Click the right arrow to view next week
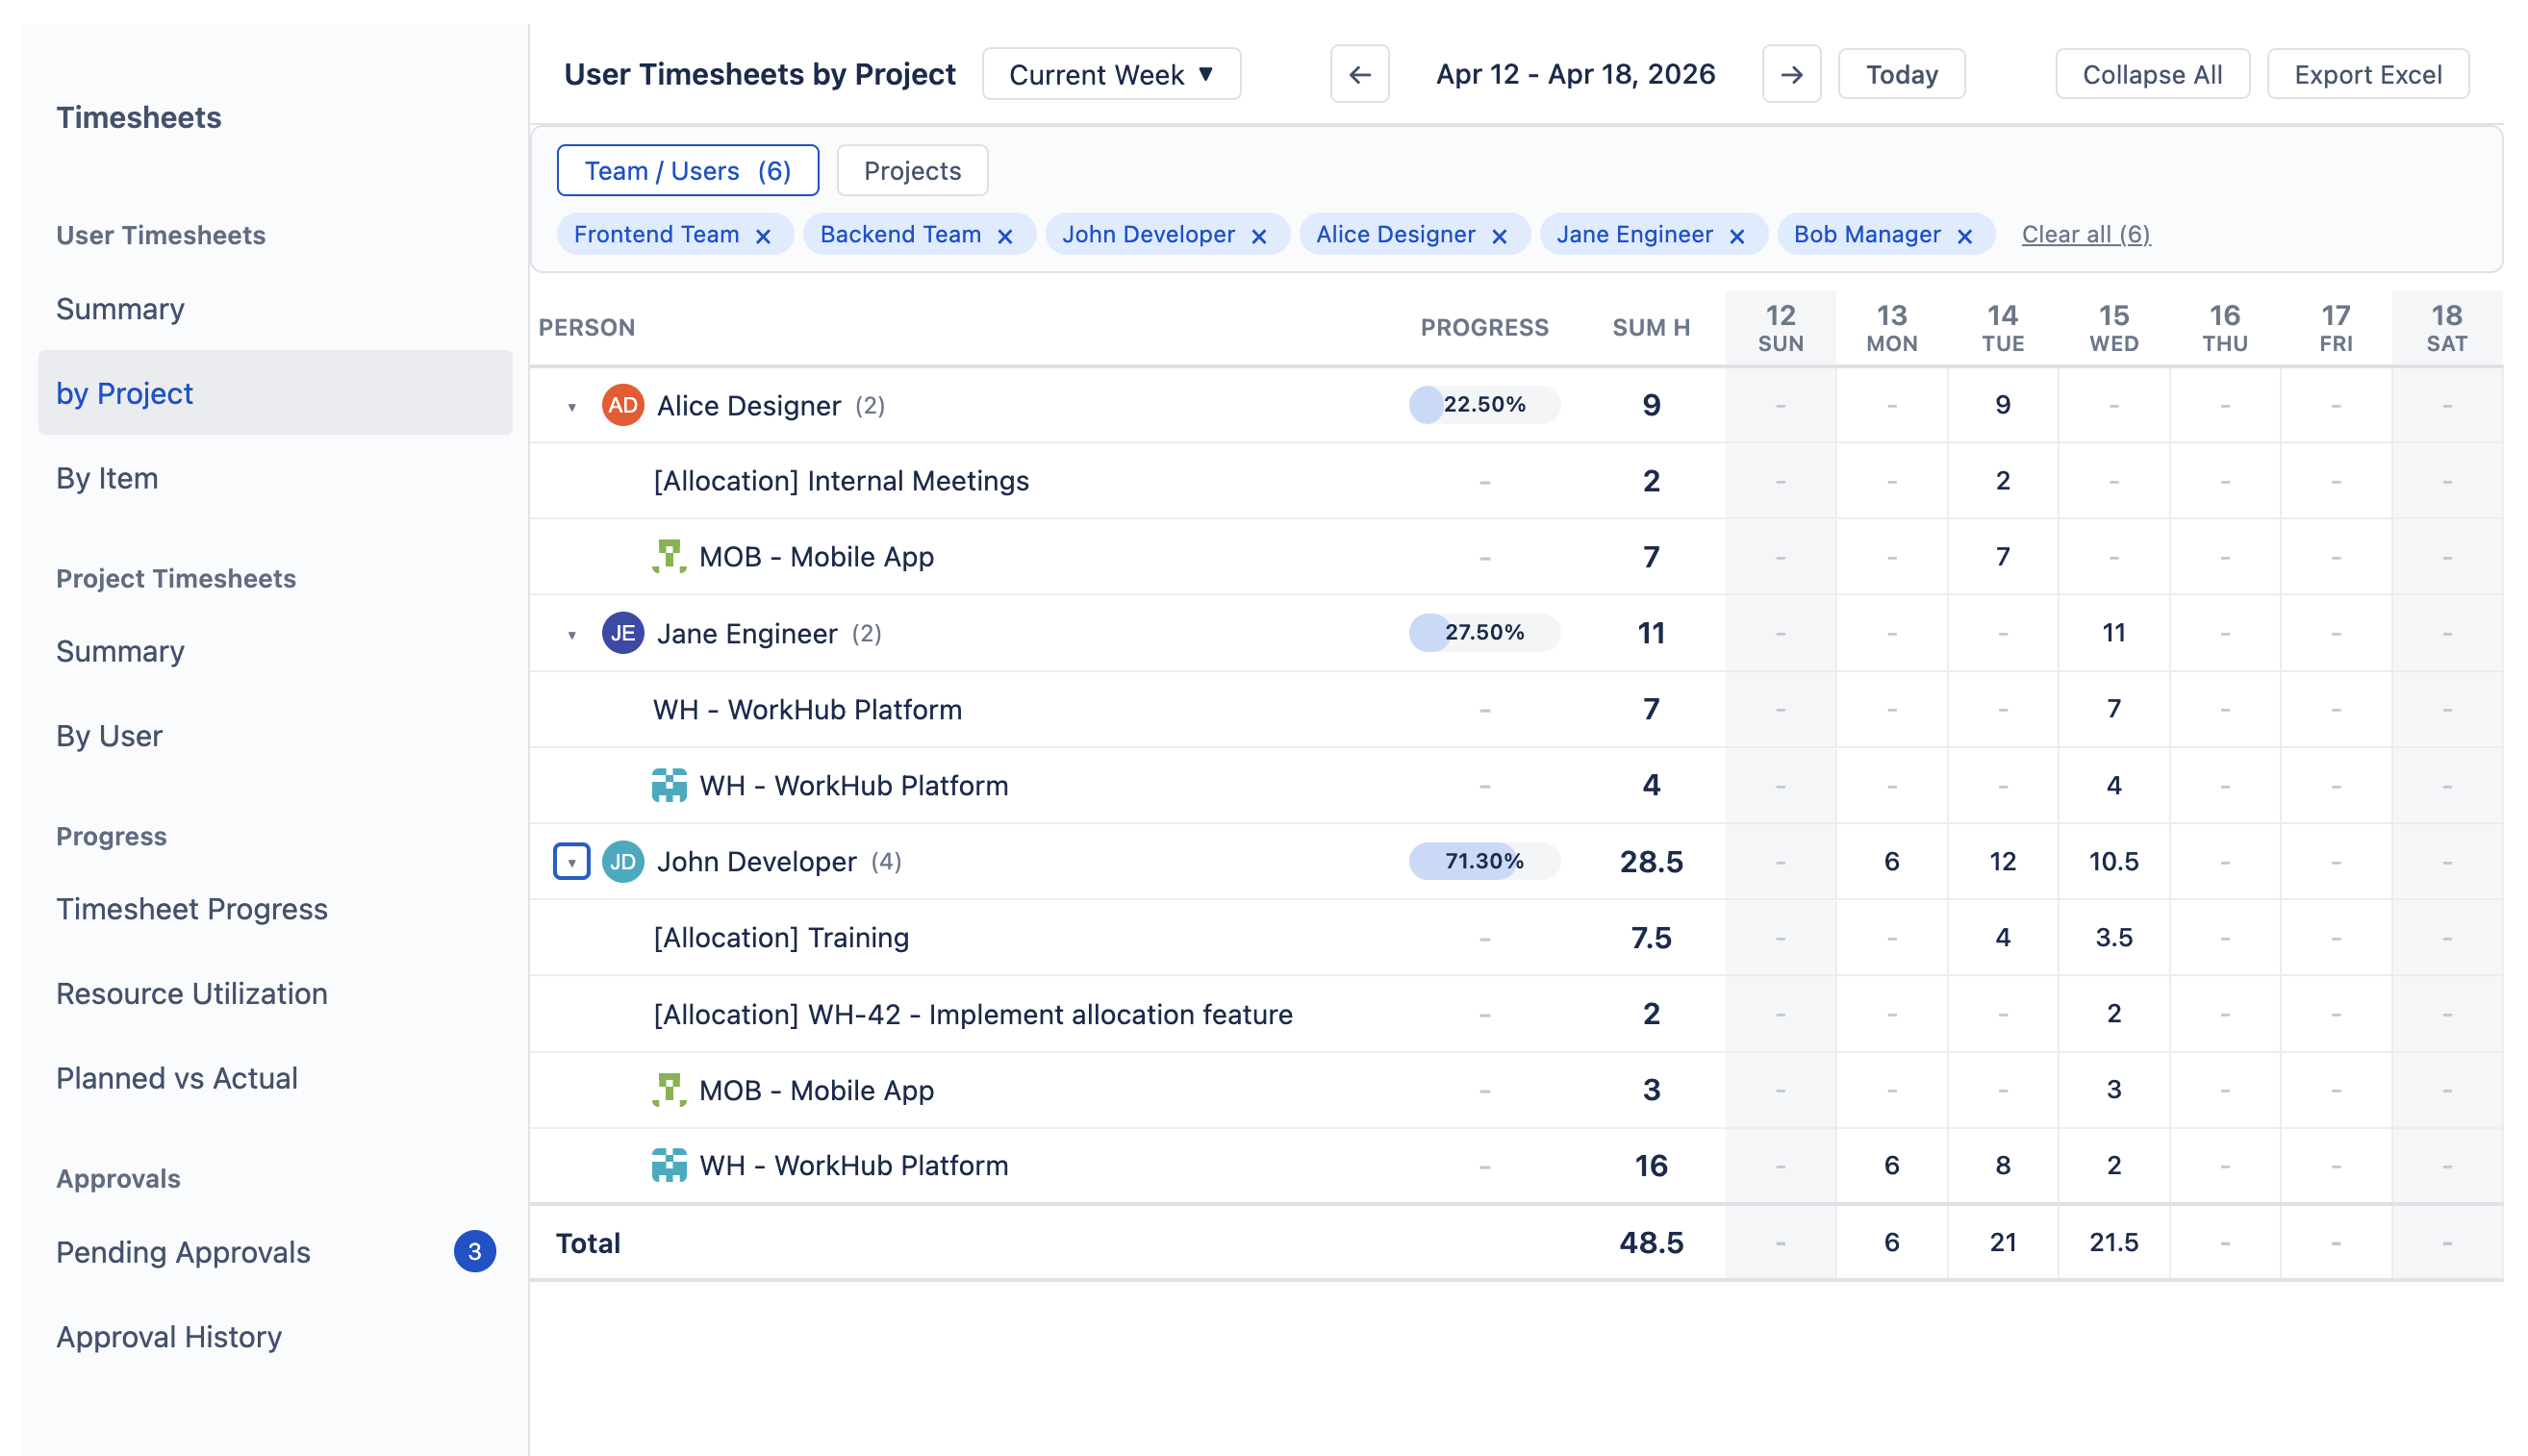2528x1456 pixels. coord(1791,74)
